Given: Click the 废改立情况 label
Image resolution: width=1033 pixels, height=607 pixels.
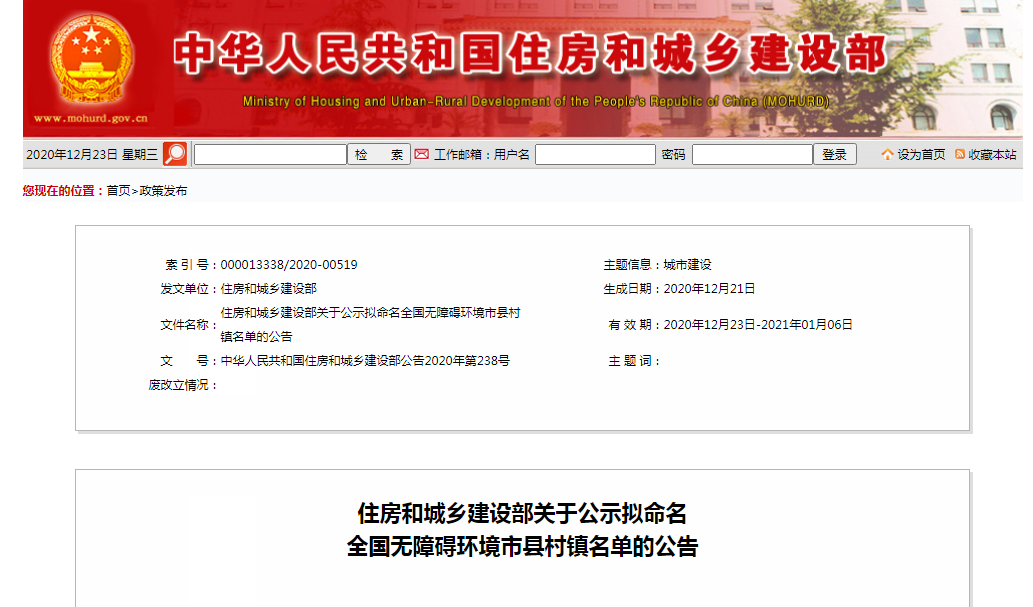Looking at the screenshot, I should (183, 385).
